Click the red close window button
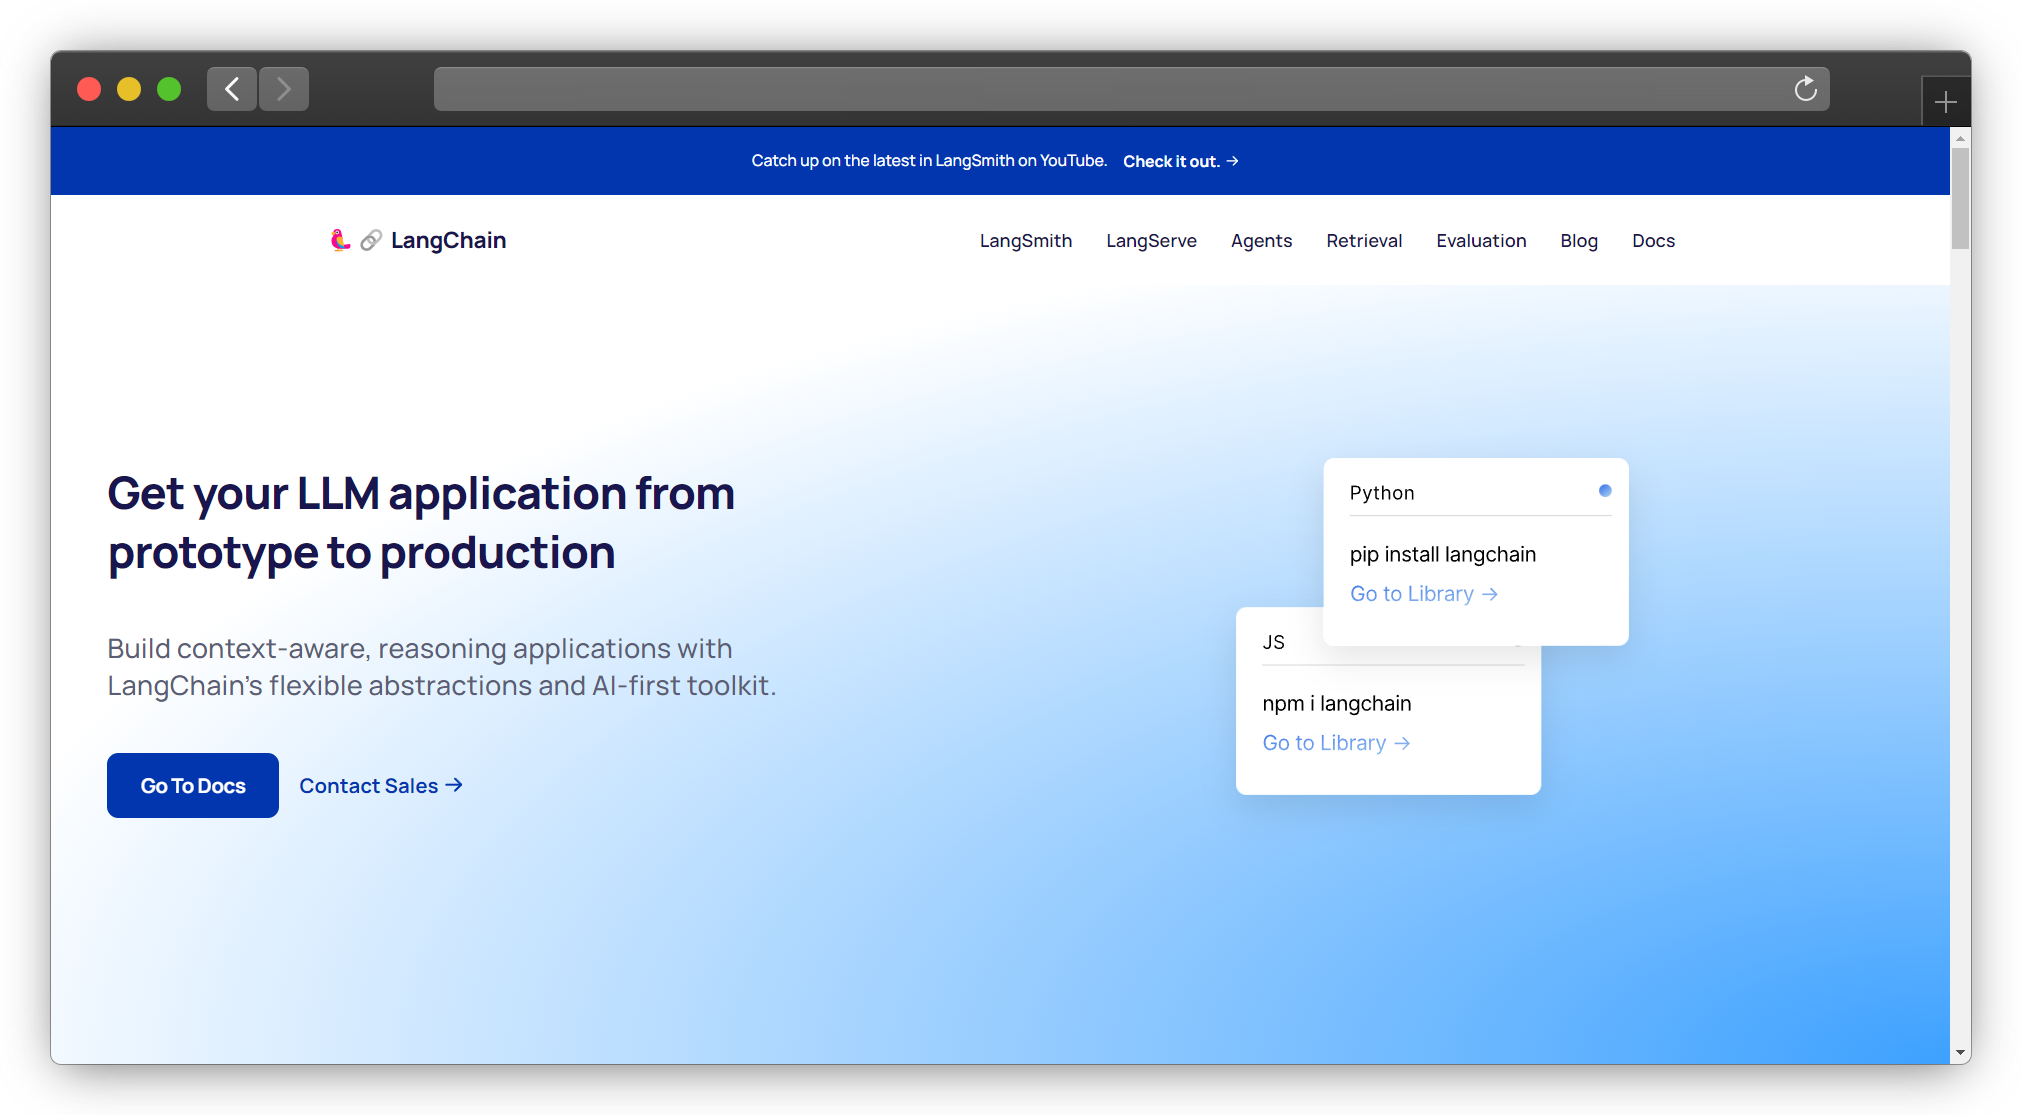 [x=89, y=89]
